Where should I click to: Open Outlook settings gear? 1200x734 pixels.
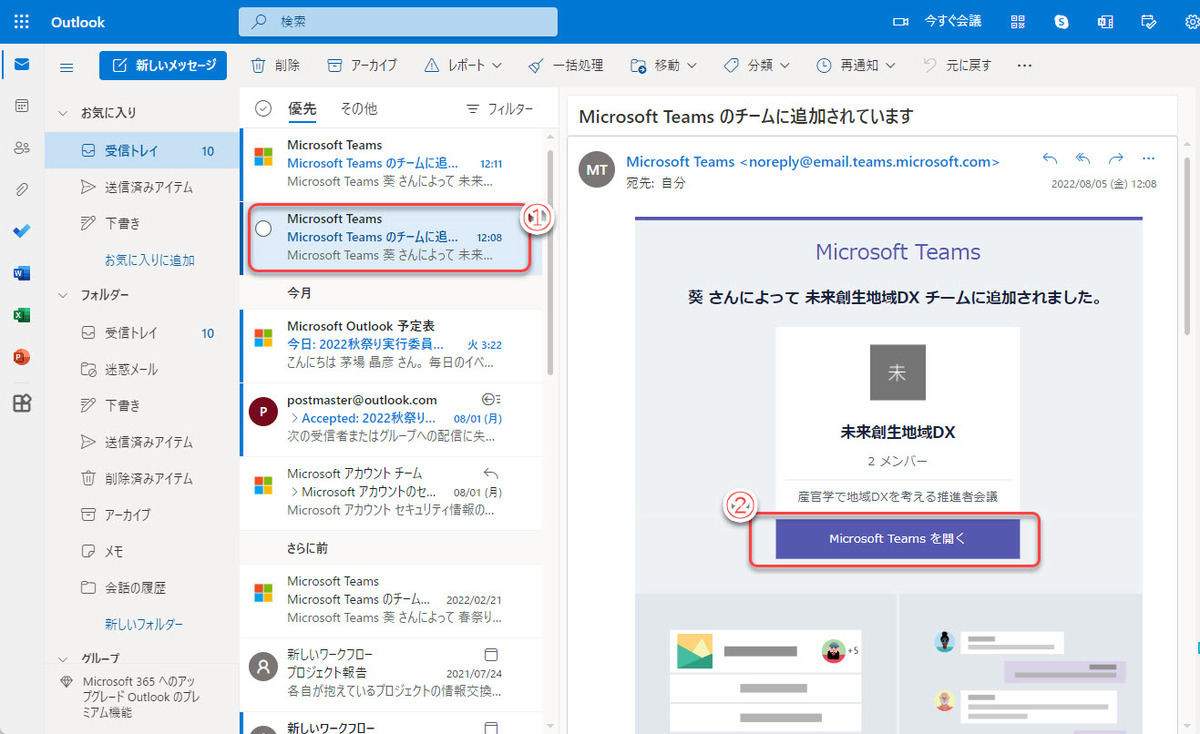(1191, 21)
